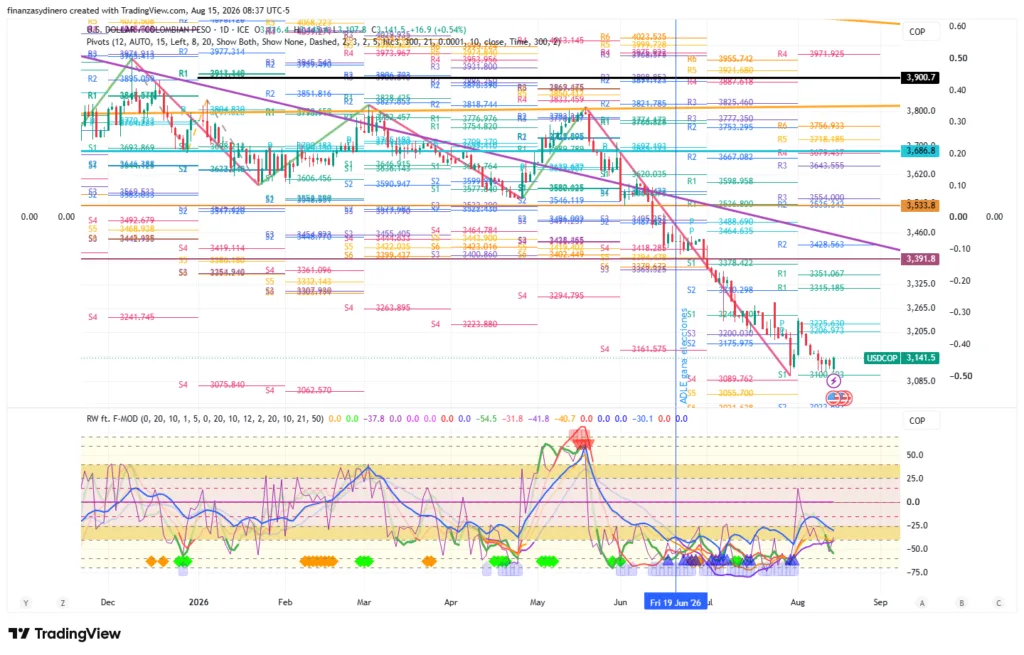
Task: Click the TradingView logo at bottom
Action: pyautogui.click(x=64, y=633)
